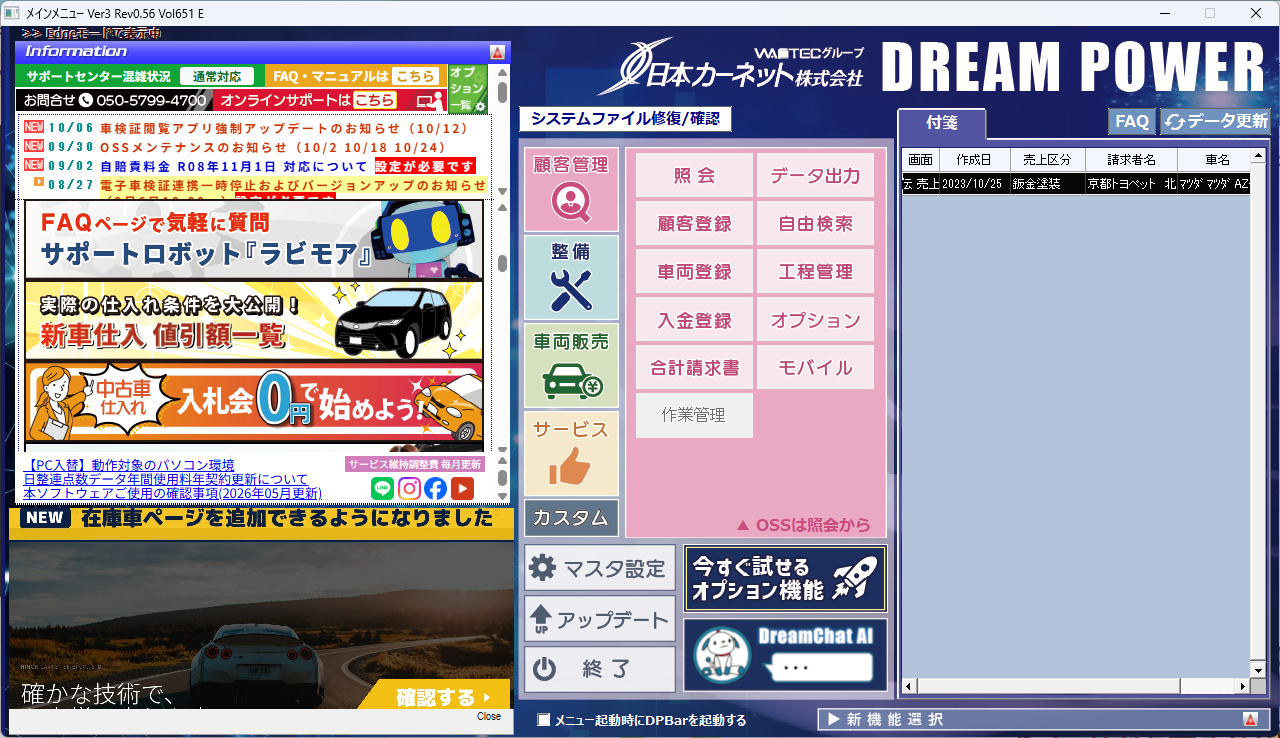Click the 終了 power icon button
The height and width of the screenshot is (738, 1280).
pyautogui.click(x=600, y=669)
